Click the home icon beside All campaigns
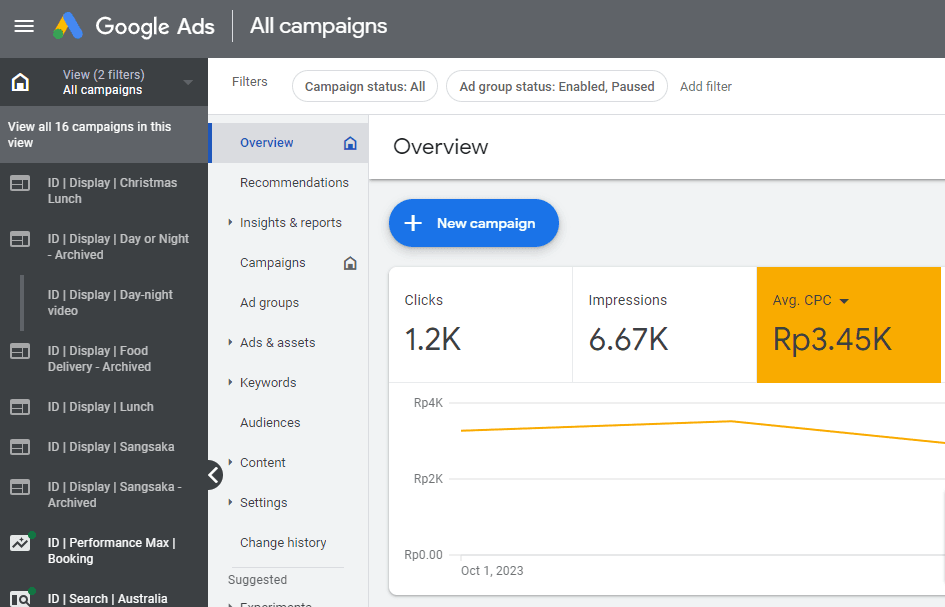The width and height of the screenshot is (945, 607). click(20, 82)
